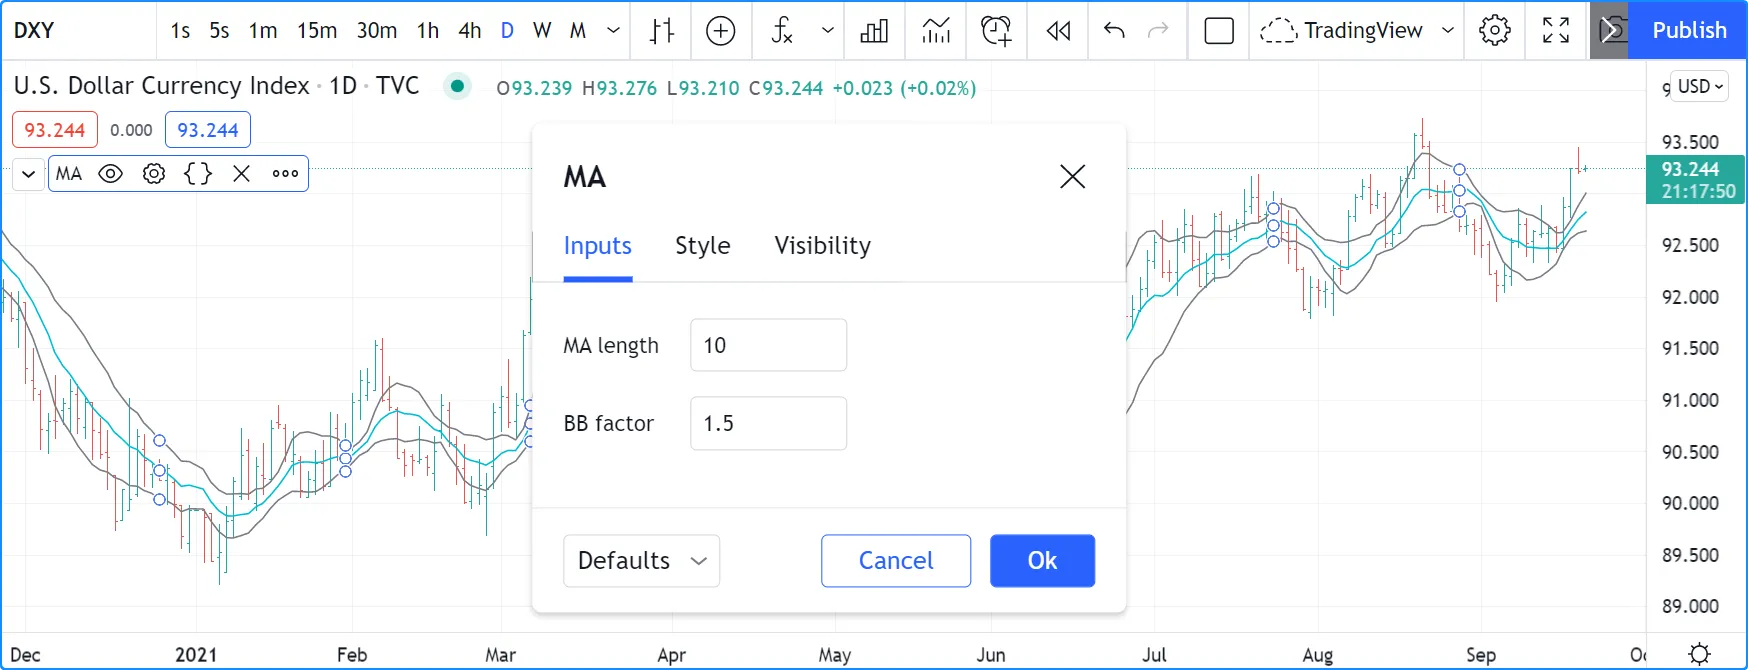The height and width of the screenshot is (670, 1748).
Task: Expand the timeframe interval dropdown arrow
Action: pyautogui.click(x=614, y=31)
